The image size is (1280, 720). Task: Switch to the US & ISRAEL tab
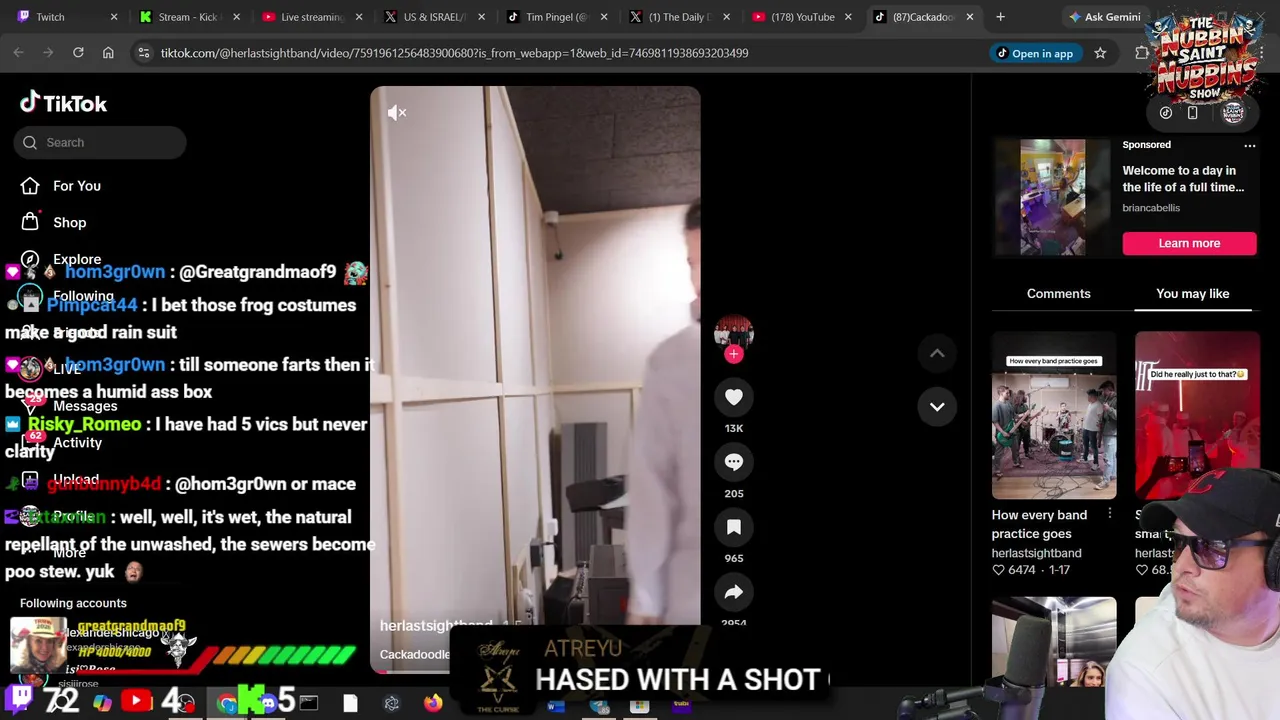tap(435, 17)
